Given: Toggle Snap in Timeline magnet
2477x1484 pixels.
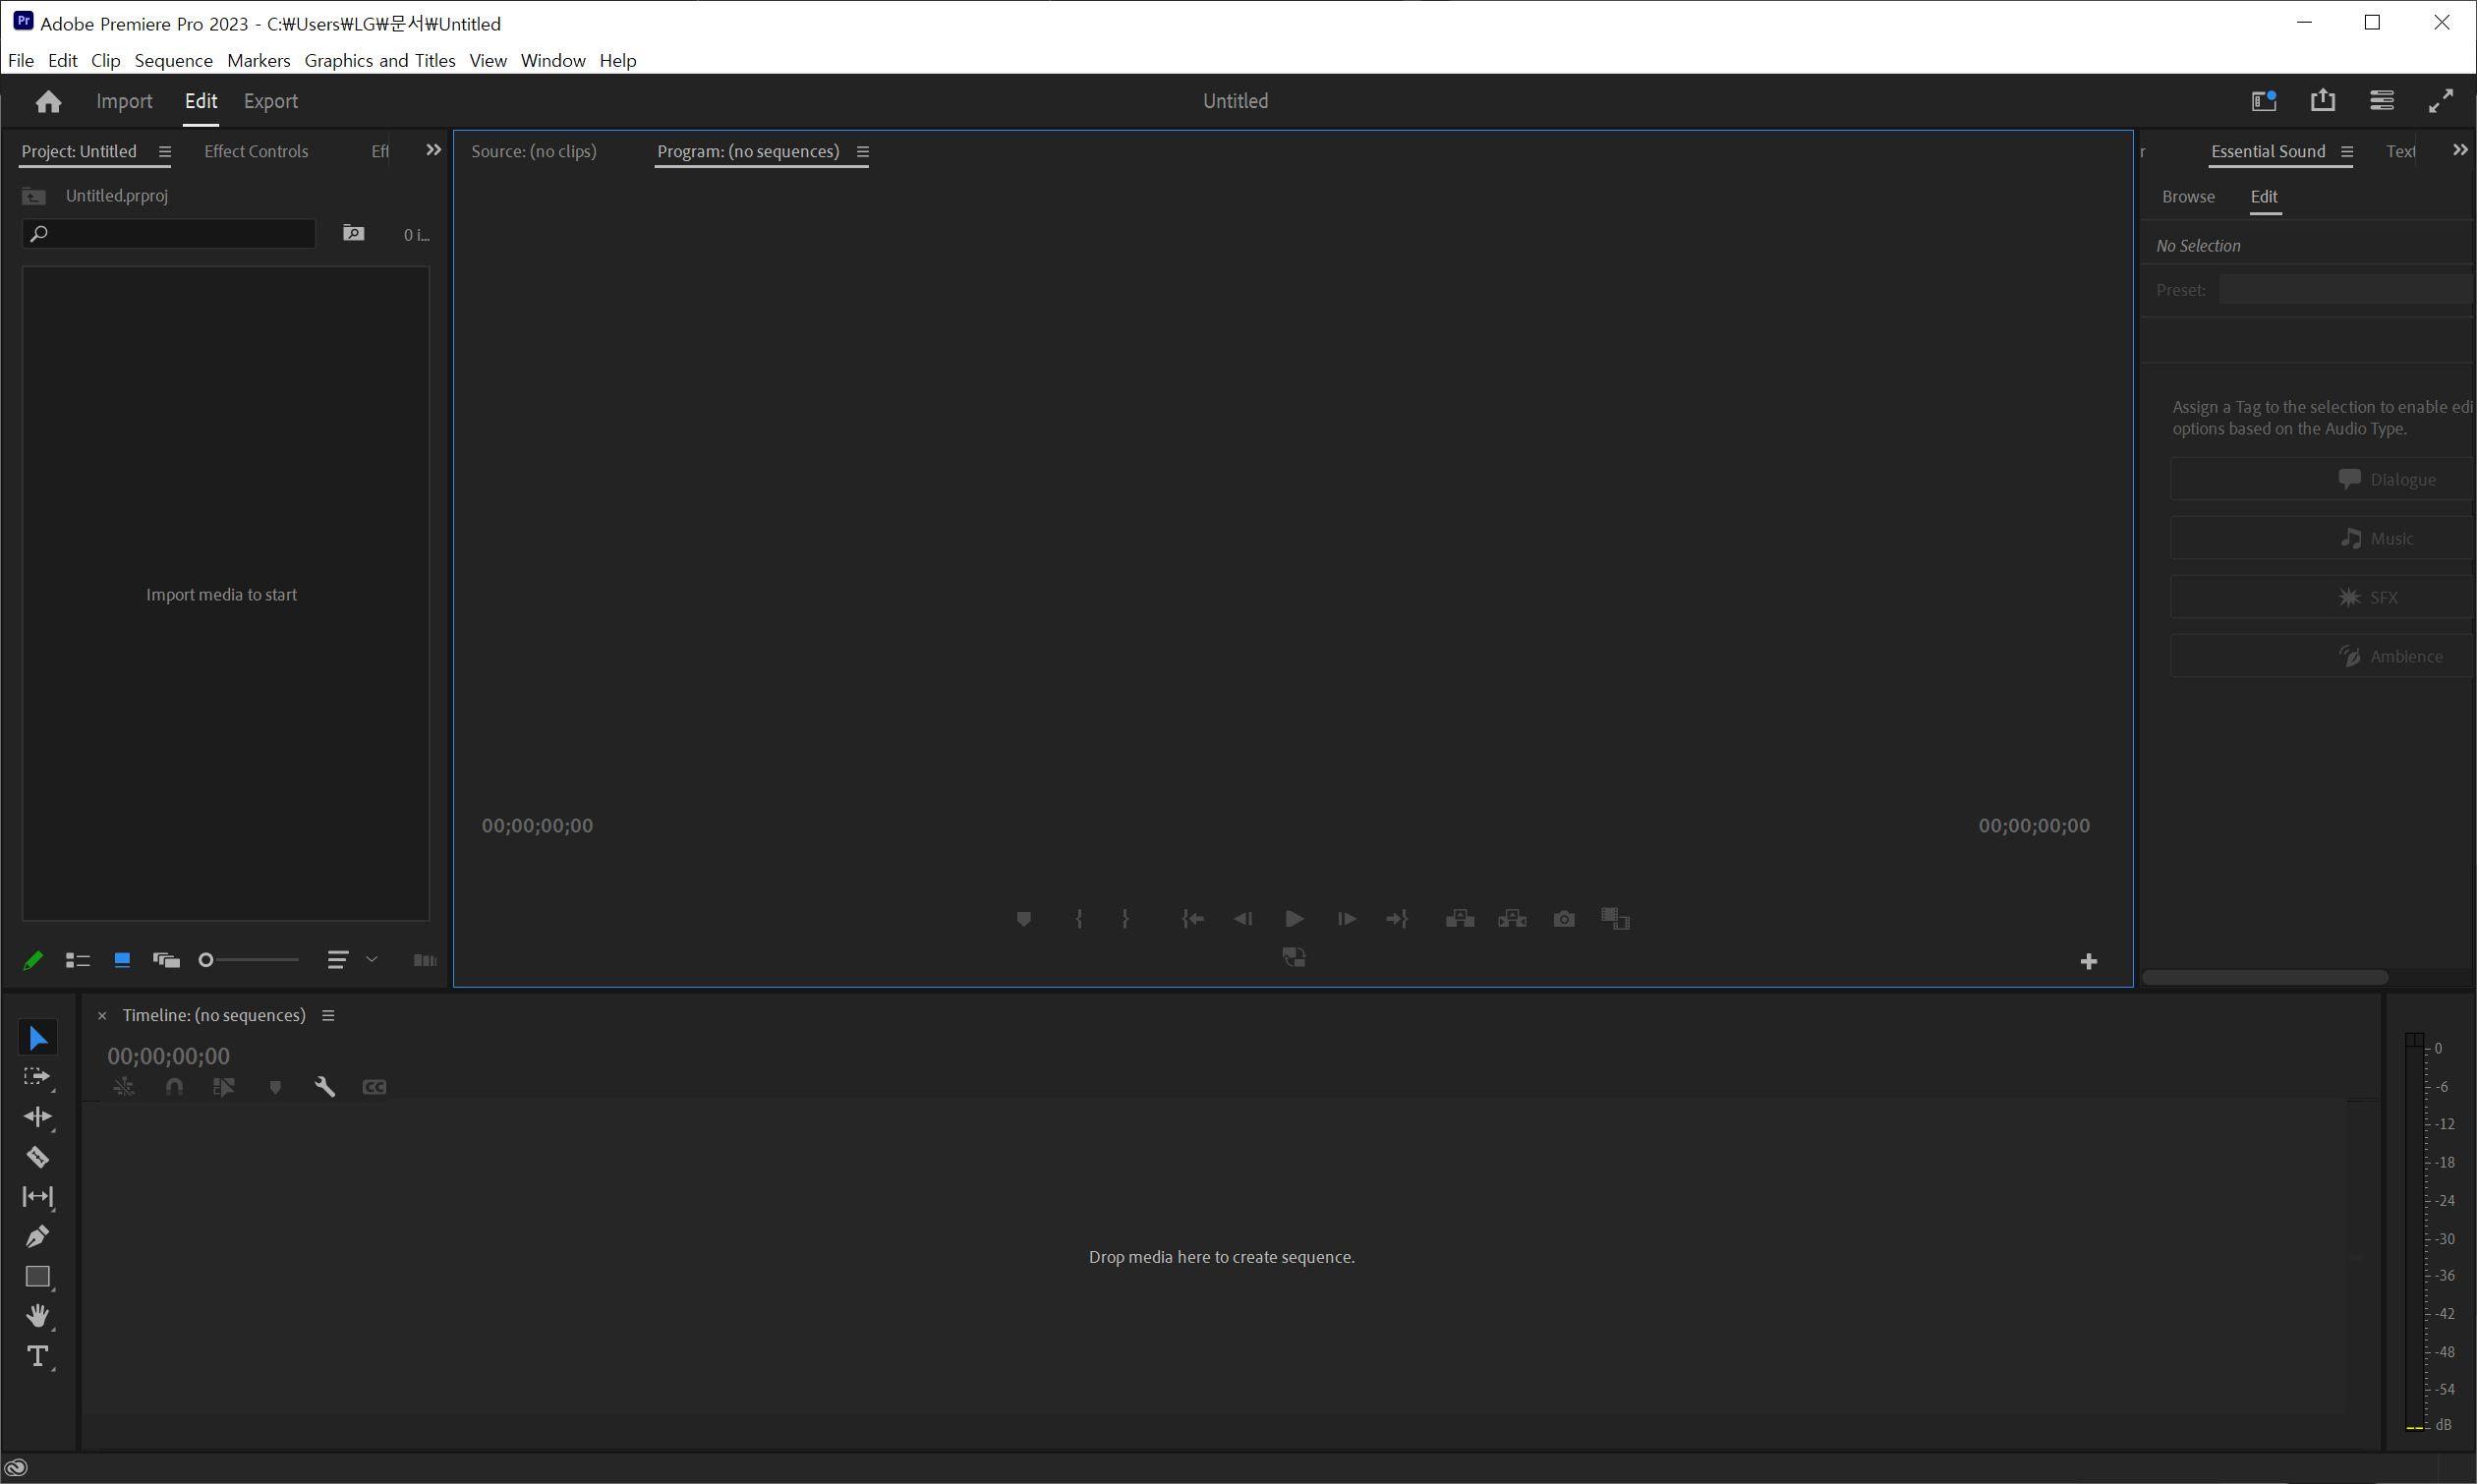Looking at the screenshot, I should coord(174,1087).
